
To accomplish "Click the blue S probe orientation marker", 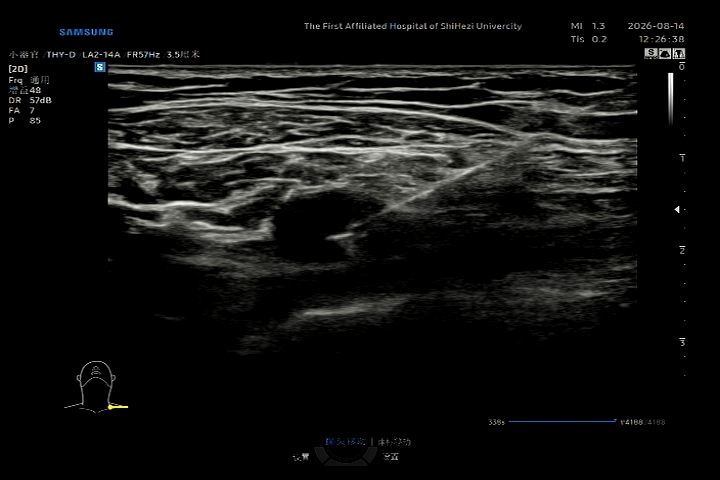I will [100, 68].
